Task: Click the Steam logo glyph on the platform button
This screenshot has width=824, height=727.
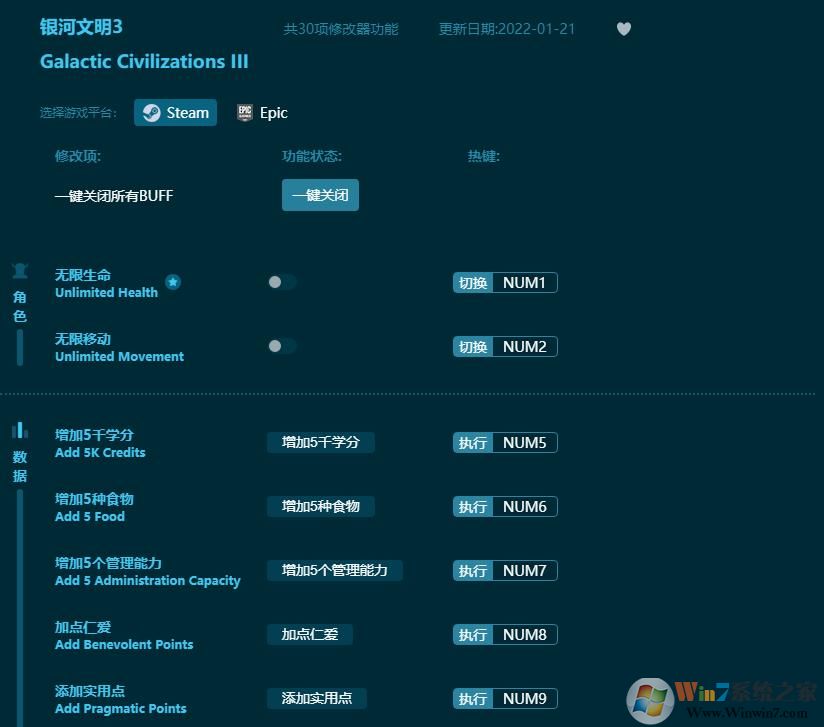Action: point(152,112)
